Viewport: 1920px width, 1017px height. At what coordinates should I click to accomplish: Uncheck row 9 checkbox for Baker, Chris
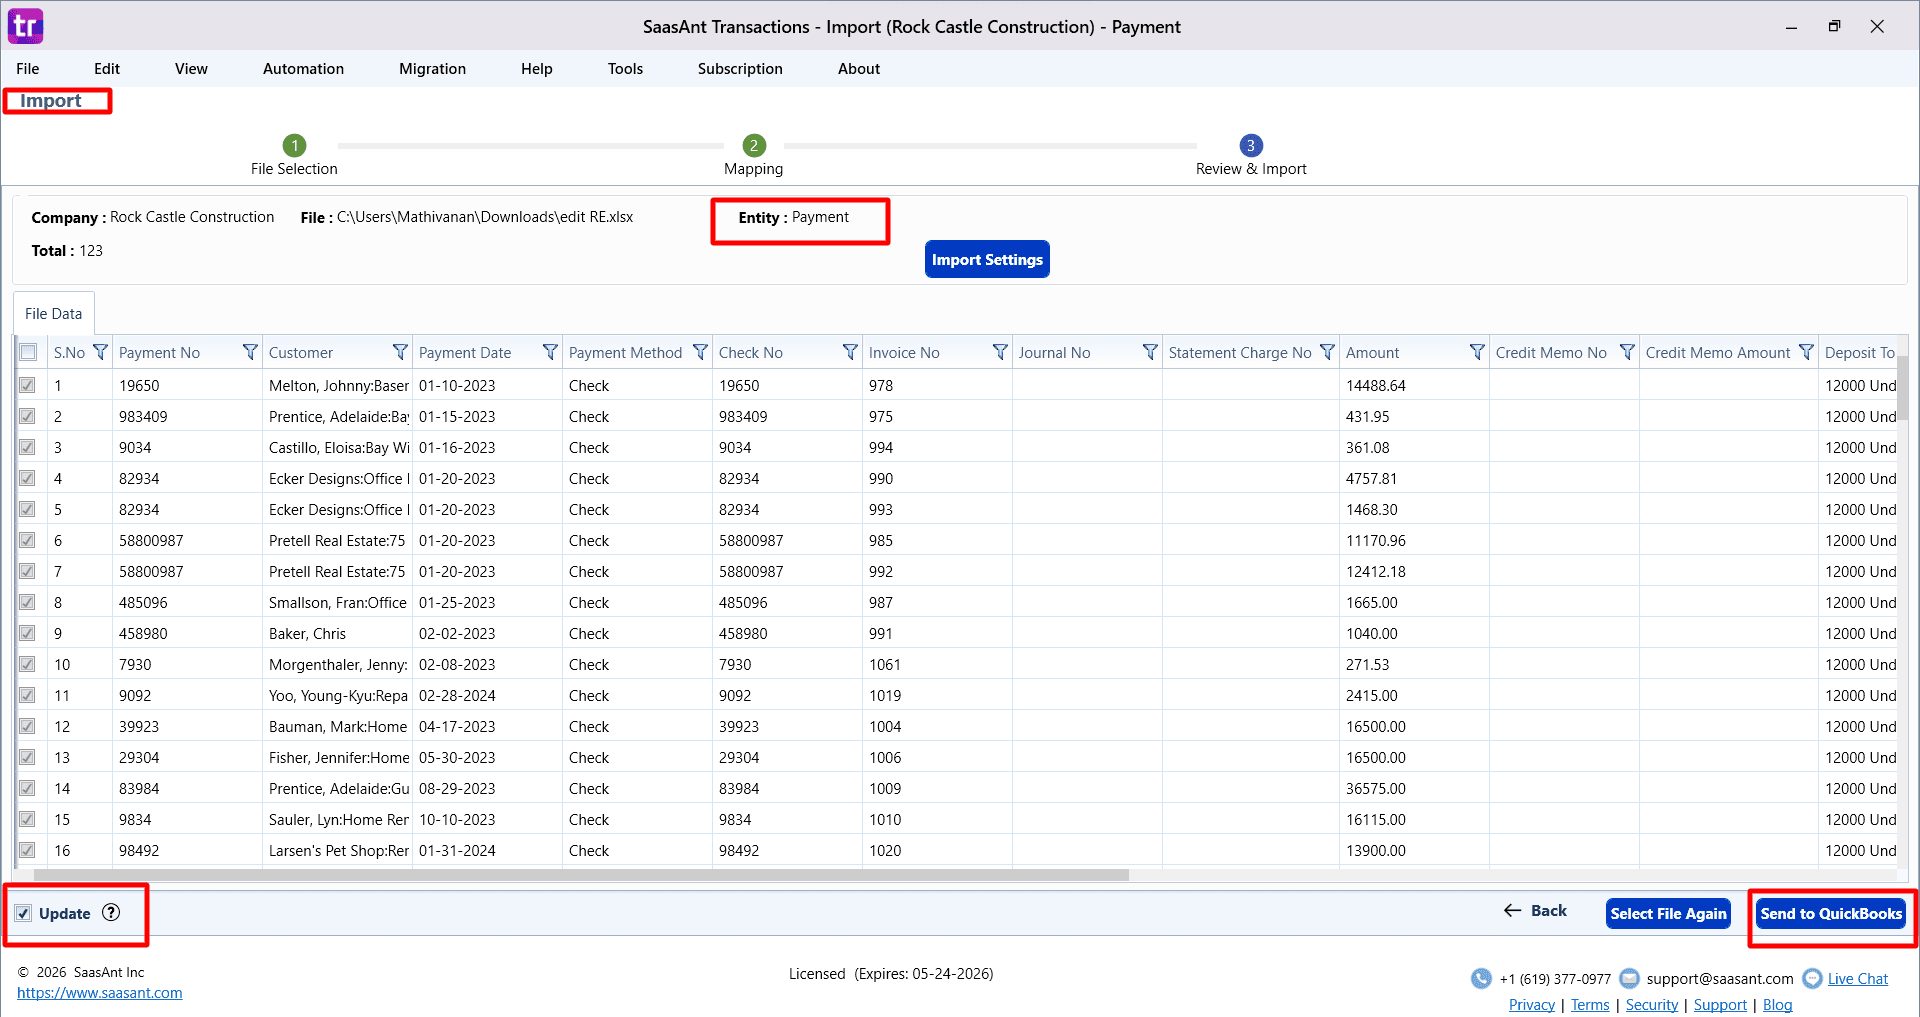27,633
